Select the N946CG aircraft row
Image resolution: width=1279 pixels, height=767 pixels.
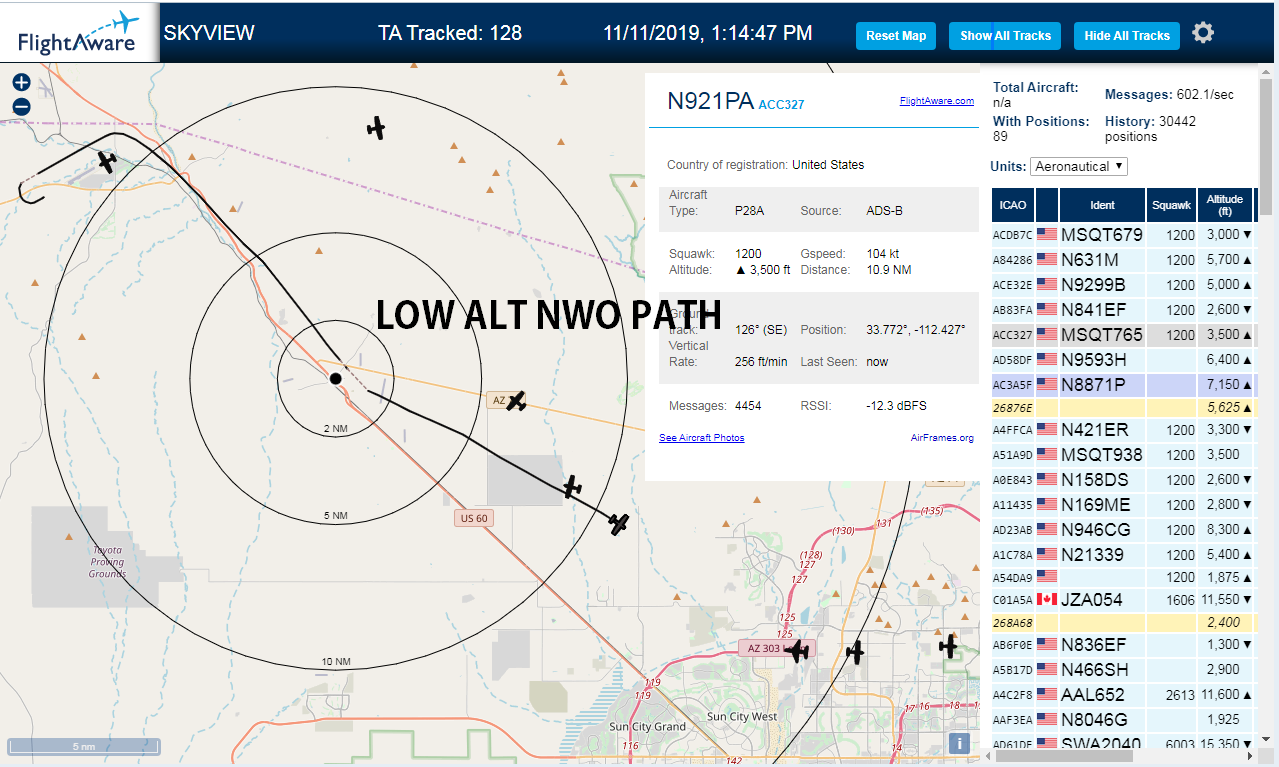pyautogui.click(x=1123, y=530)
